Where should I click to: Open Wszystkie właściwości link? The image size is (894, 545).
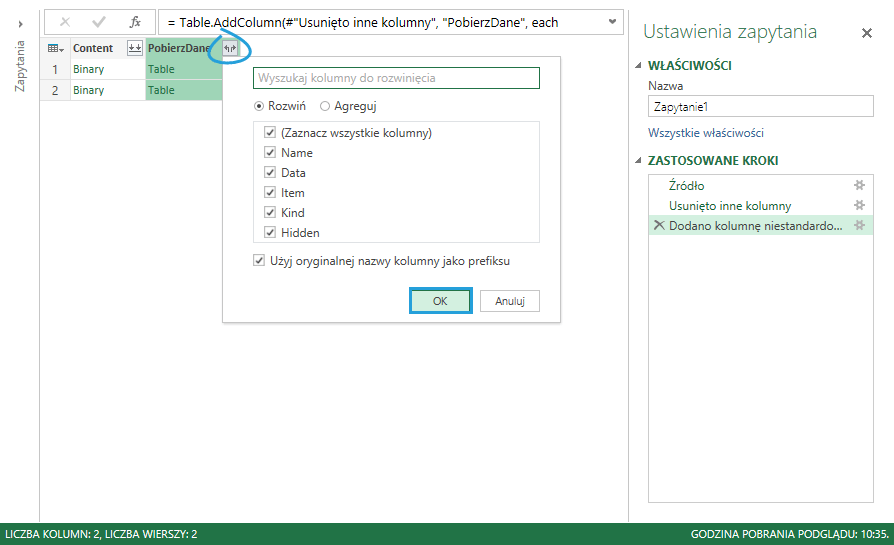(705, 133)
